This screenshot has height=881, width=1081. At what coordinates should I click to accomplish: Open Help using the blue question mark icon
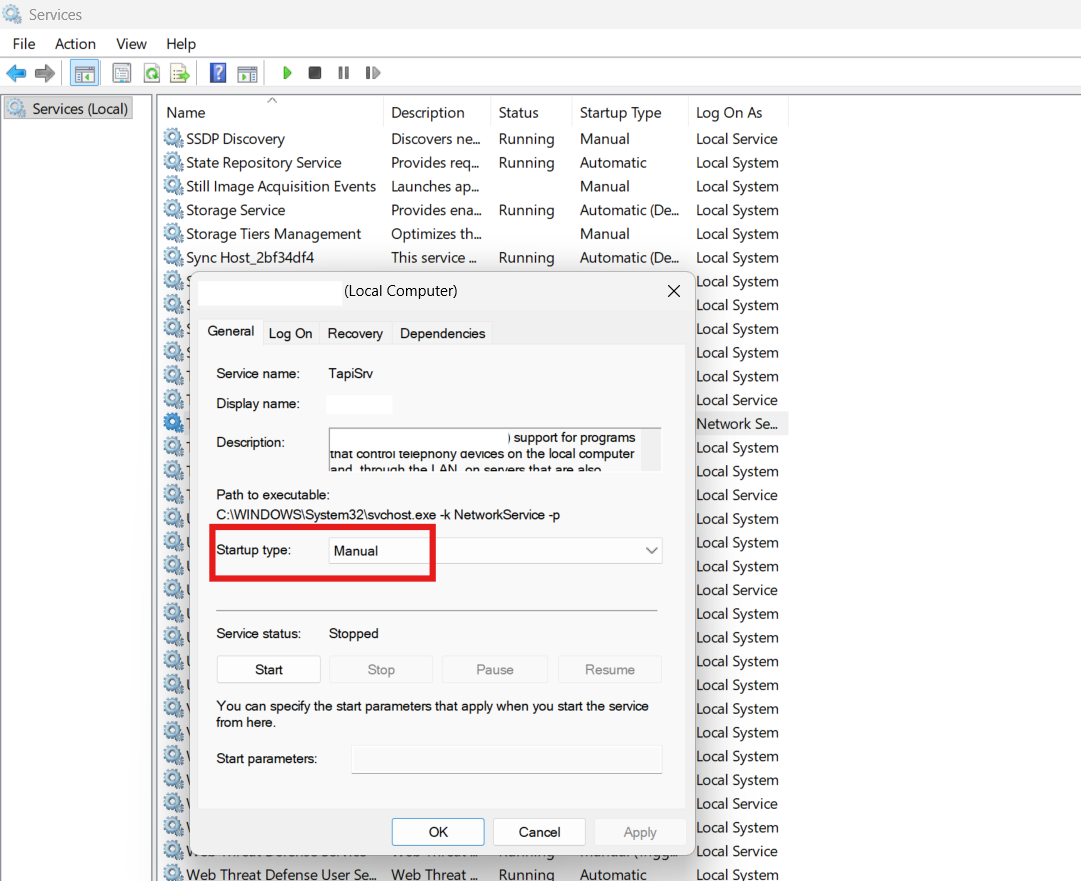point(217,72)
